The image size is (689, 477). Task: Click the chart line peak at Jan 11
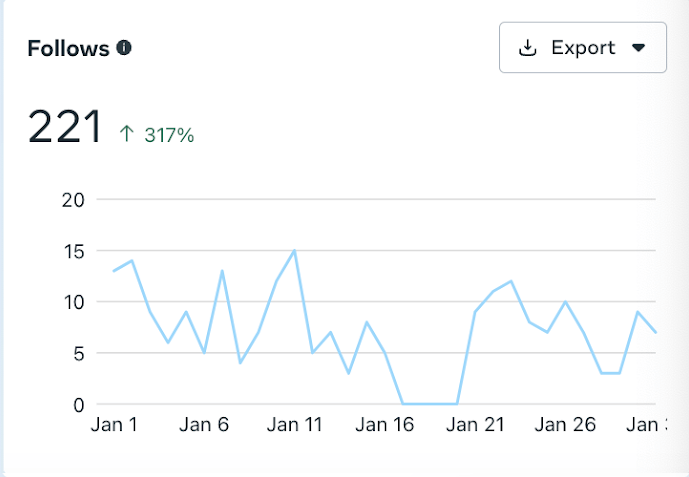294,250
